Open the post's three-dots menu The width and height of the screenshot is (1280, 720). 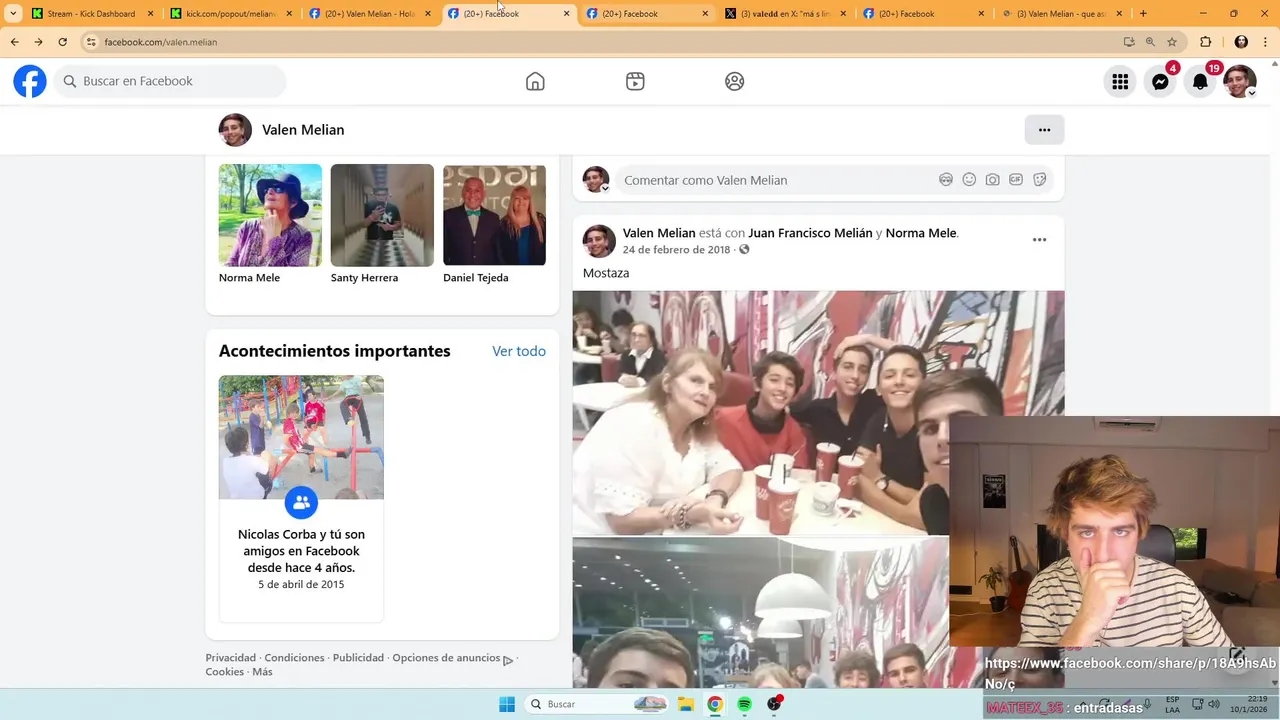tap(1039, 240)
